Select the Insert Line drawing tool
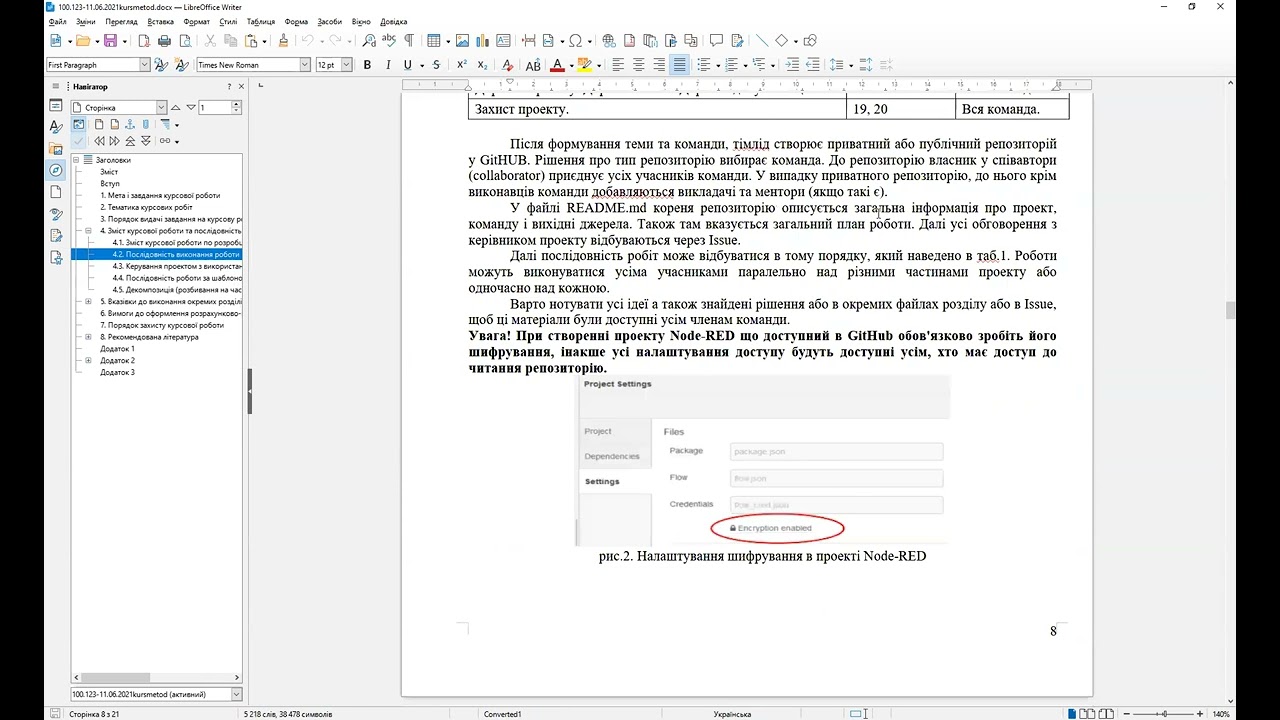The image size is (1280, 720). [761, 41]
